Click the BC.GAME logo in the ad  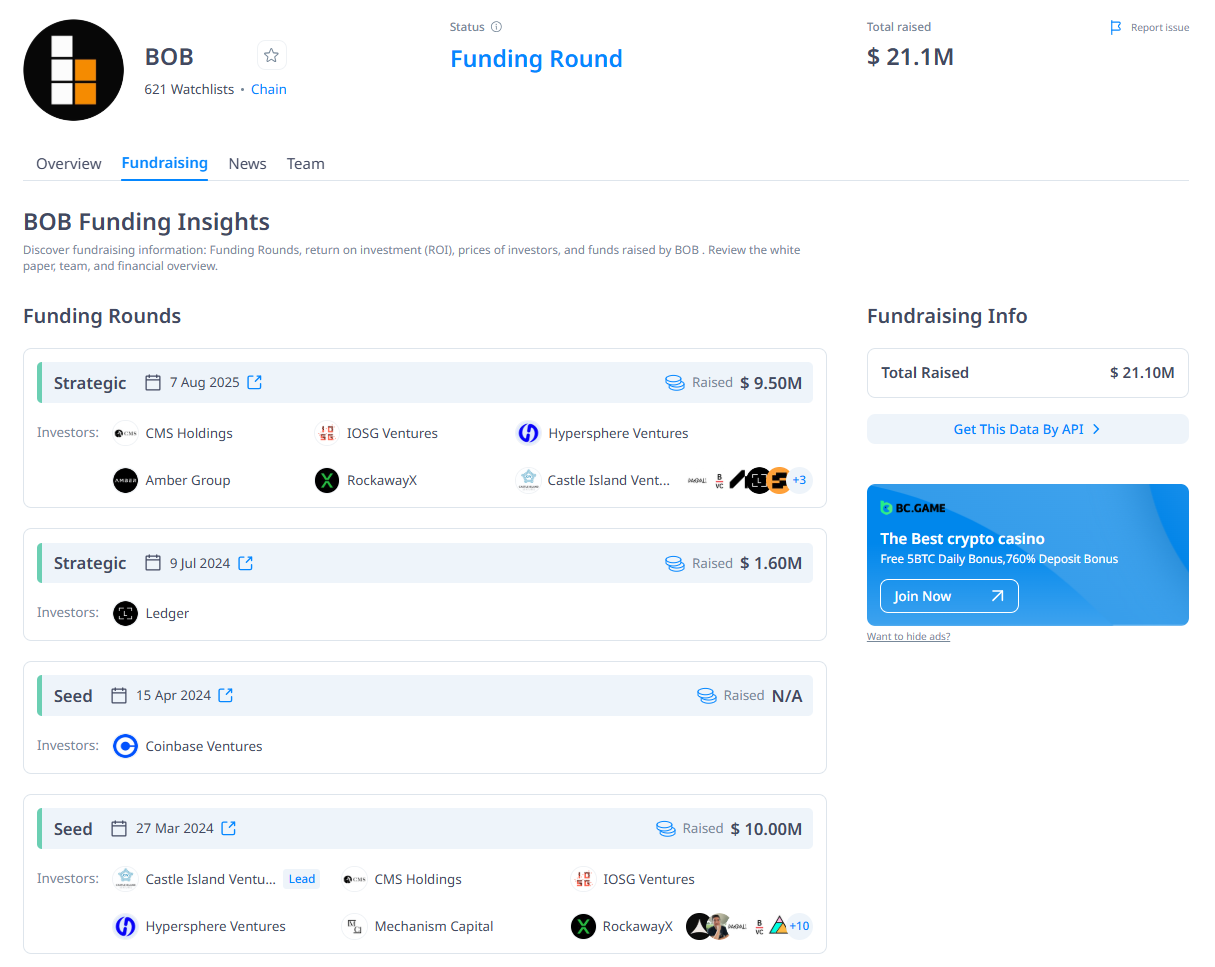pyautogui.click(x=913, y=508)
